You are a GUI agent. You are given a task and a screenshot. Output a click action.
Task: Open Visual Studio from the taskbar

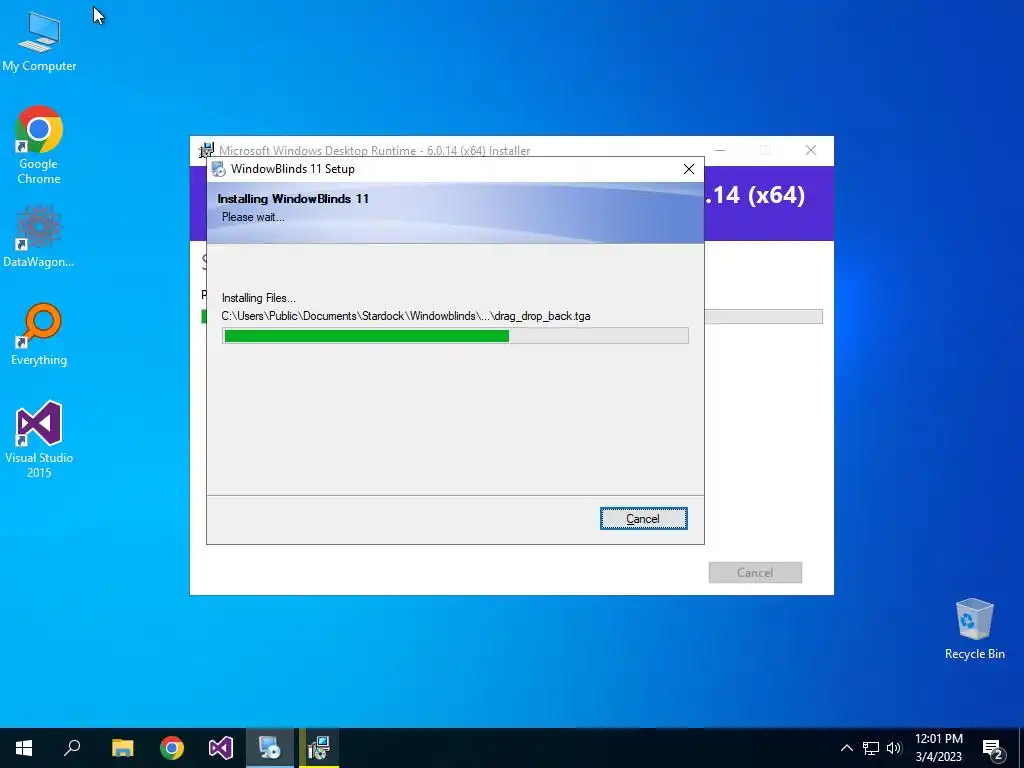click(221, 748)
